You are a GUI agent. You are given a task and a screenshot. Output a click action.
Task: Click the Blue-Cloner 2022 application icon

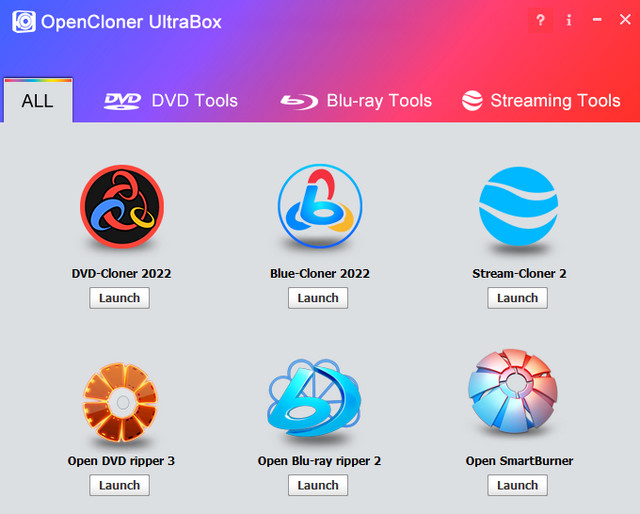(319, 207)
